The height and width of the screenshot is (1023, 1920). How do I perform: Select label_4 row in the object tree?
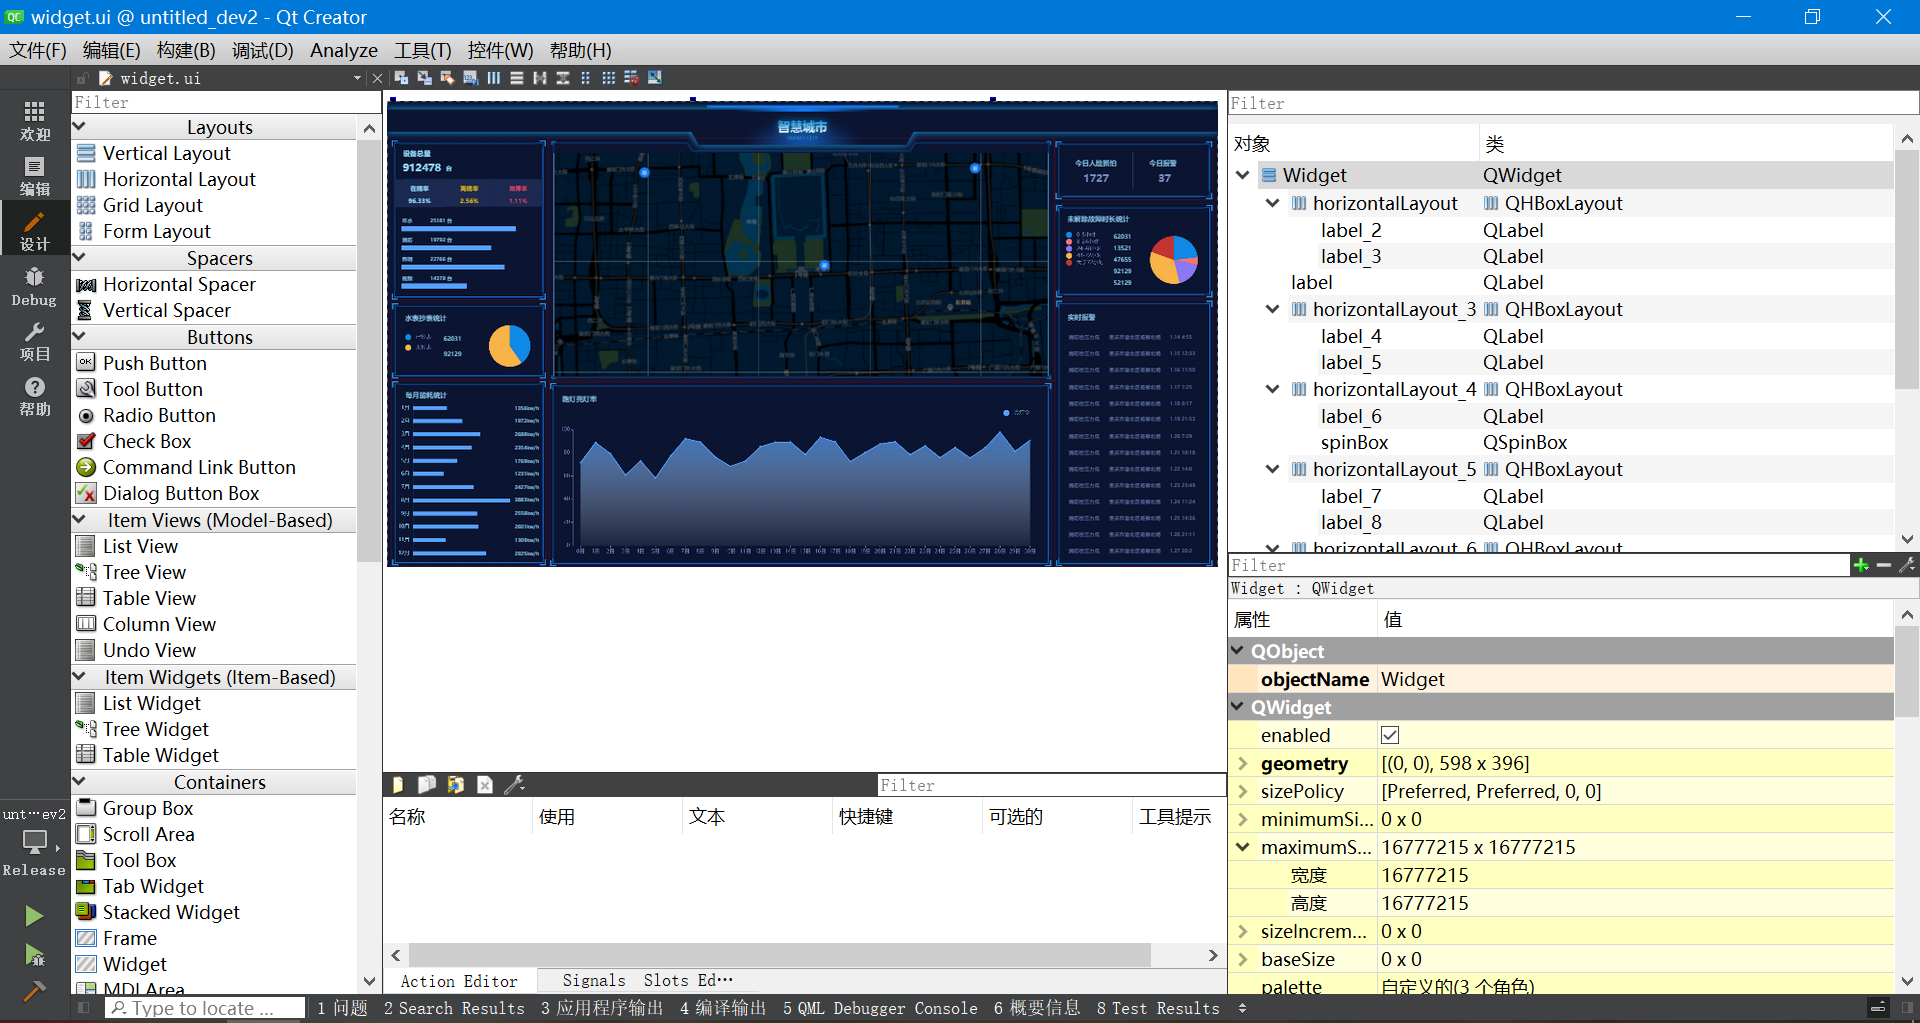(x=1560, y=336)
